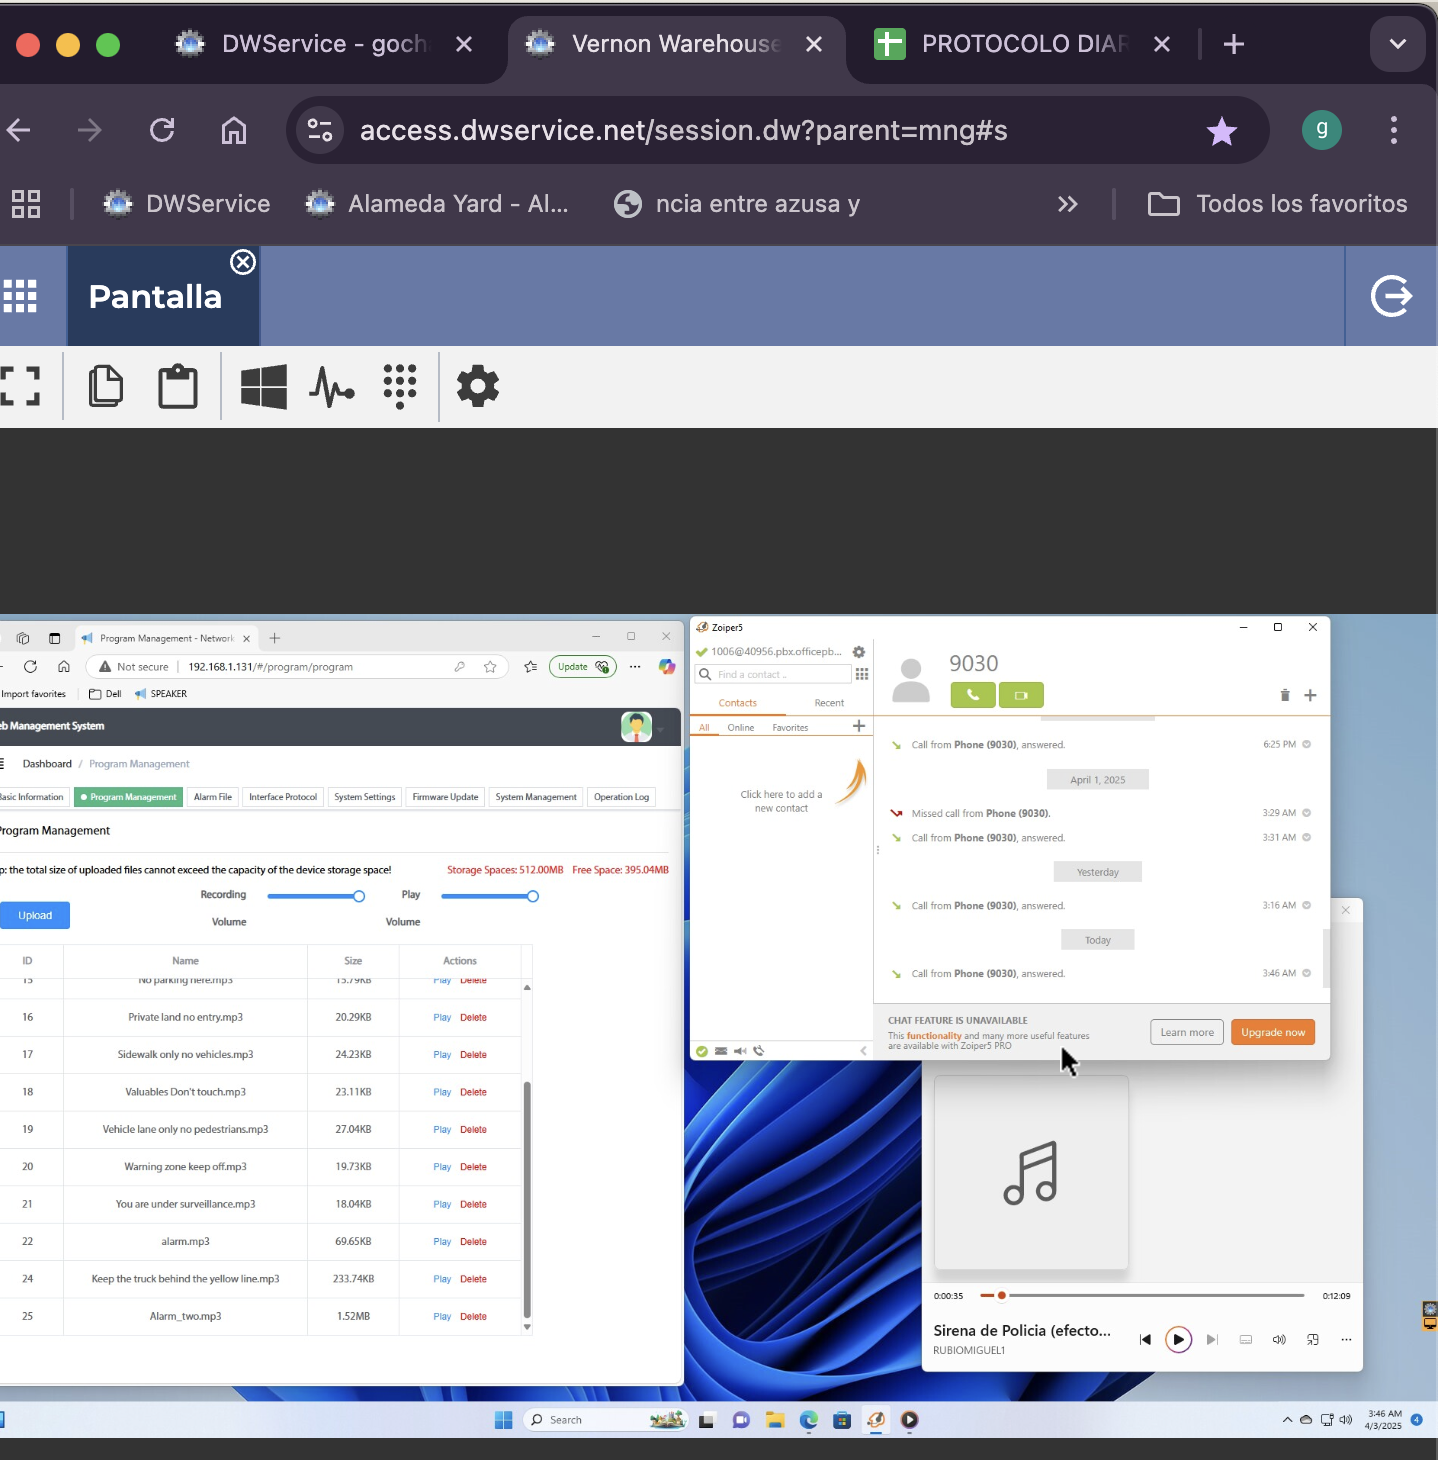The width and height of the screenshot is (1438, 1460).
Task: Expand options for 3:16 AM call entry
Action: [x=1306, y=905]
